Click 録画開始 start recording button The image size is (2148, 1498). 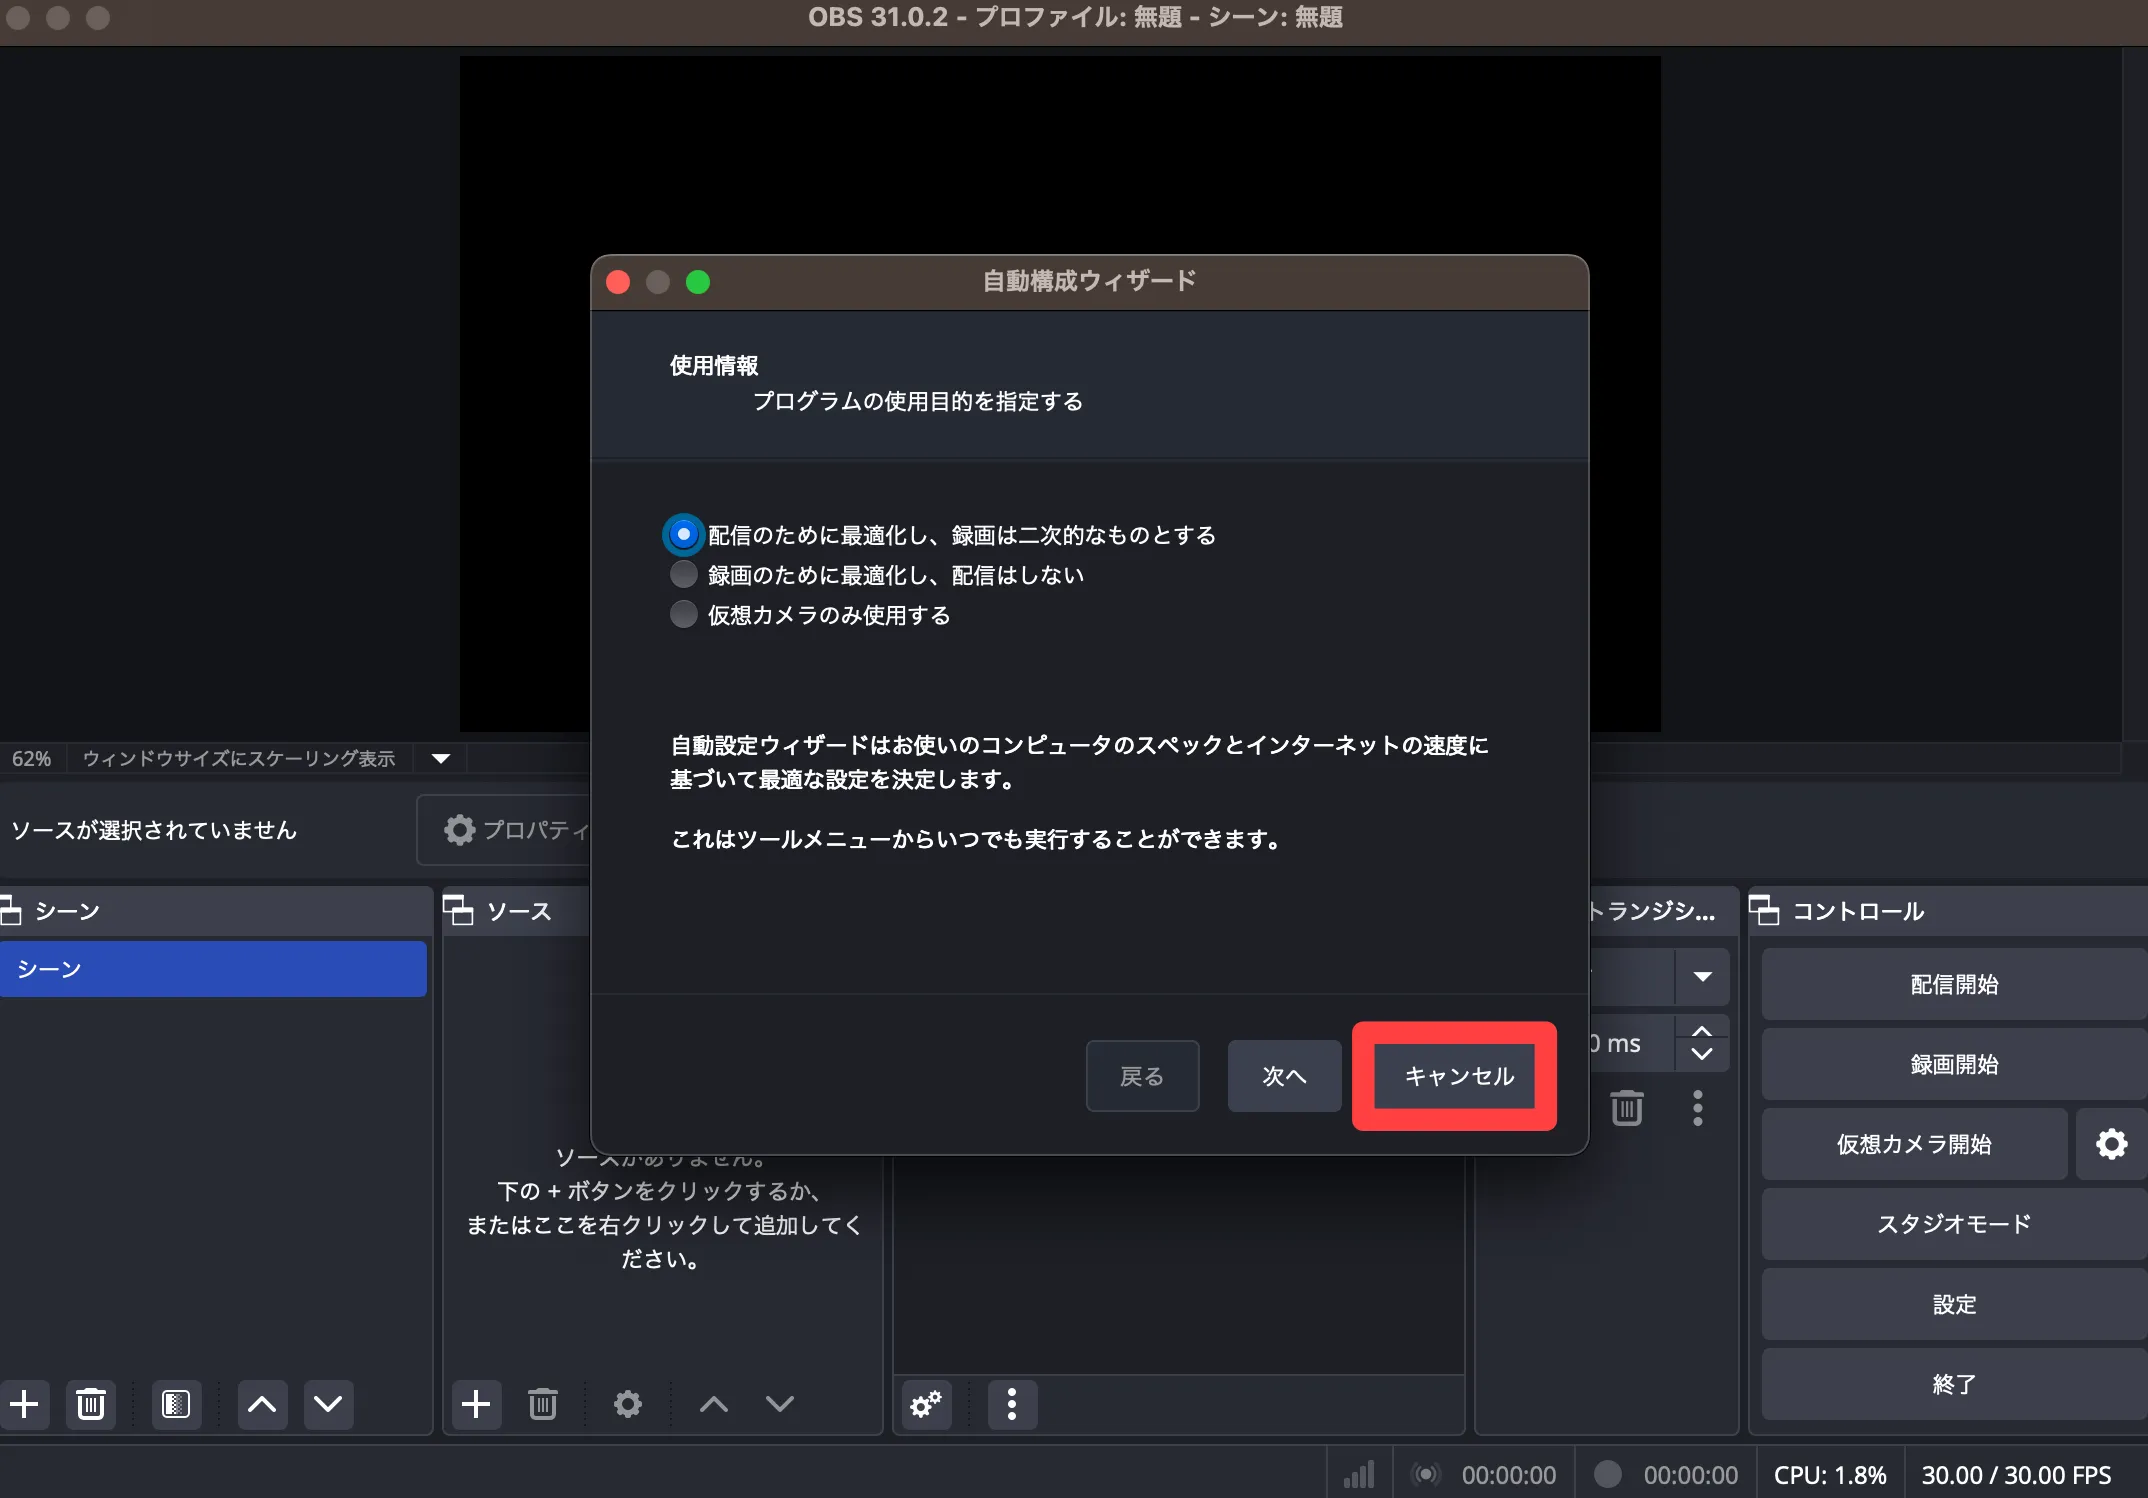point(1954,1065)
